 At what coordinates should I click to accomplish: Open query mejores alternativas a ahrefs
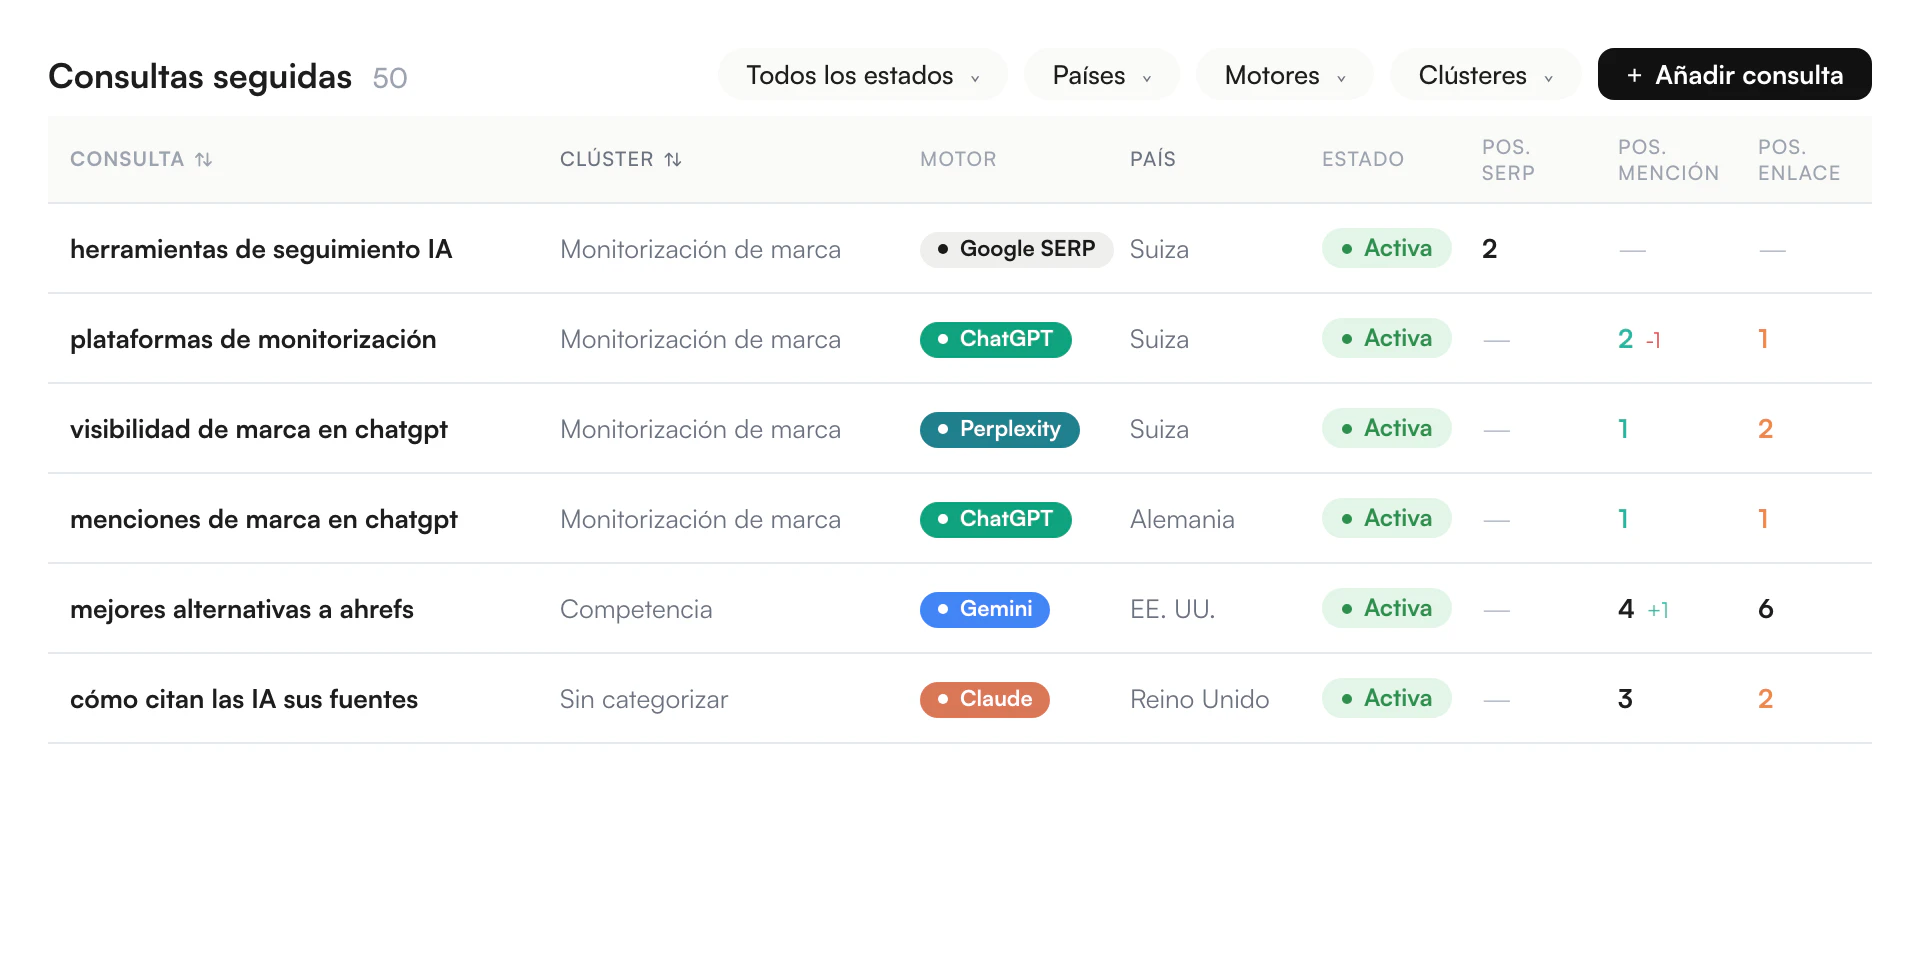(242, 609)
